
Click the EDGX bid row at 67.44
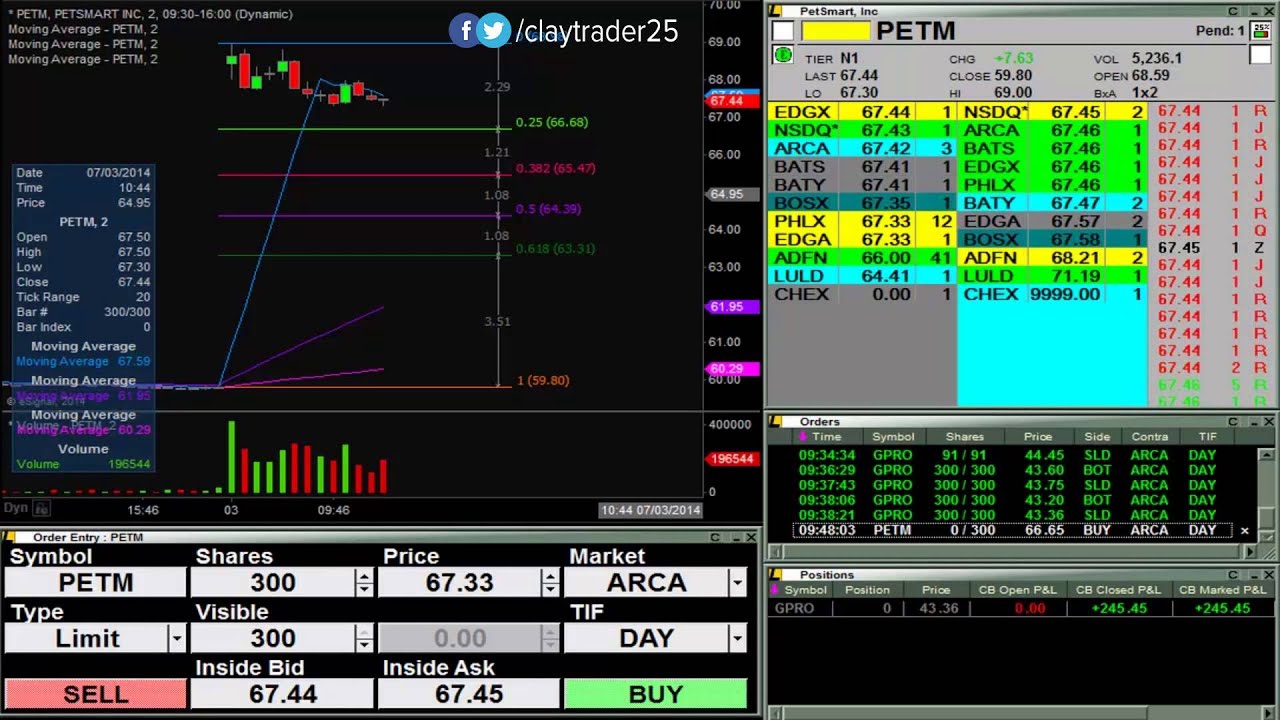coord(862,112)
